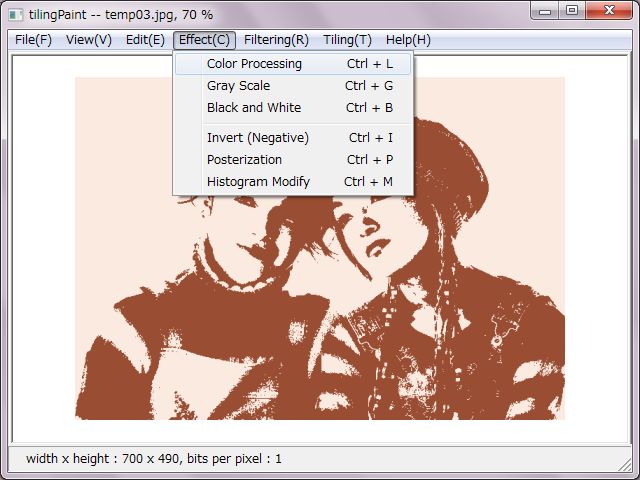Click the status bar text 'width x height : 700 x 490'
Image resolution: width=640 pixels, height=480 pixels.
pos(102,459)
